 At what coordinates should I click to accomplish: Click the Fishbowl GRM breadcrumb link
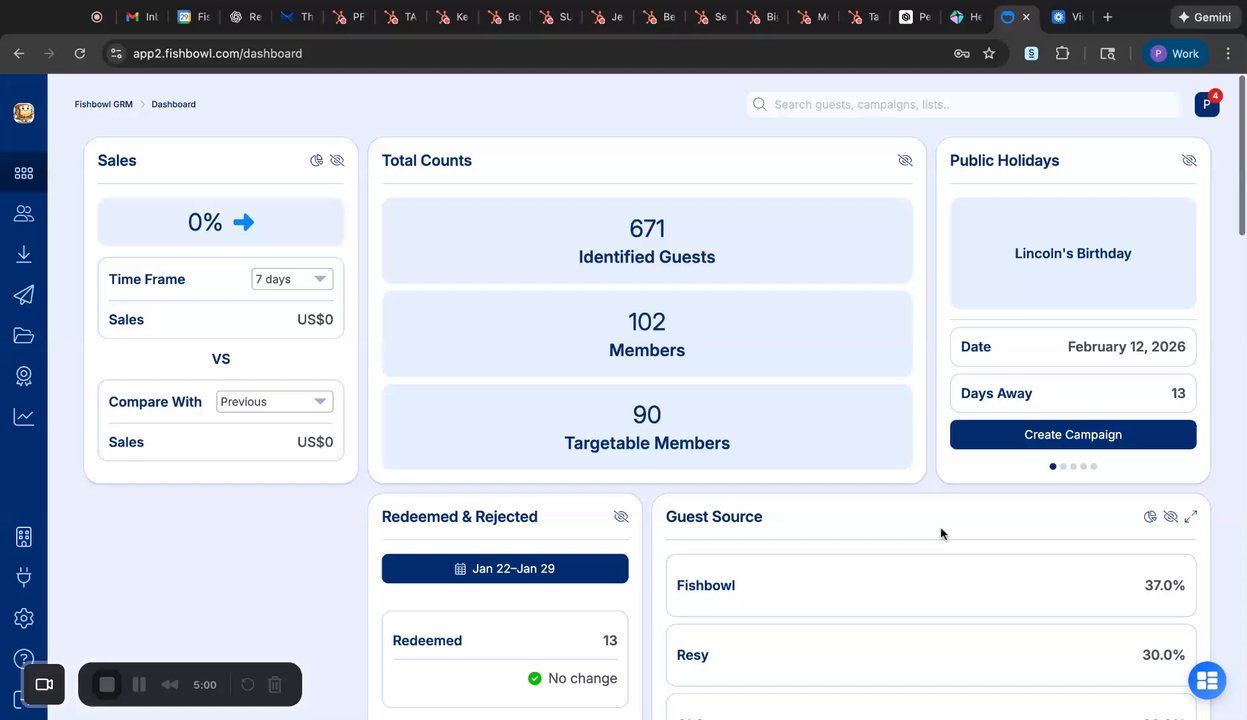click(x=104, y=104)
